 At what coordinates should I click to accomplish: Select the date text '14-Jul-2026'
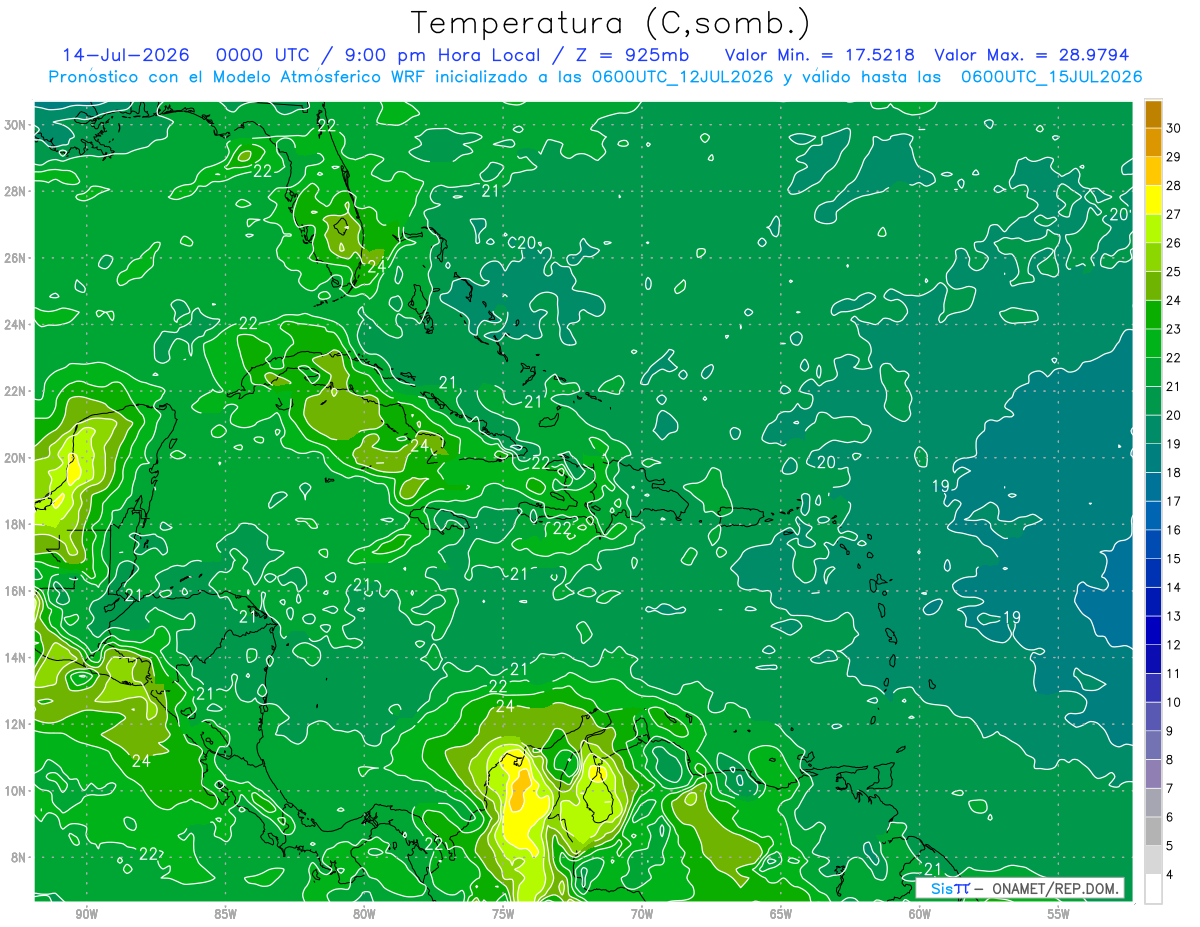click(x=128, y=55)
